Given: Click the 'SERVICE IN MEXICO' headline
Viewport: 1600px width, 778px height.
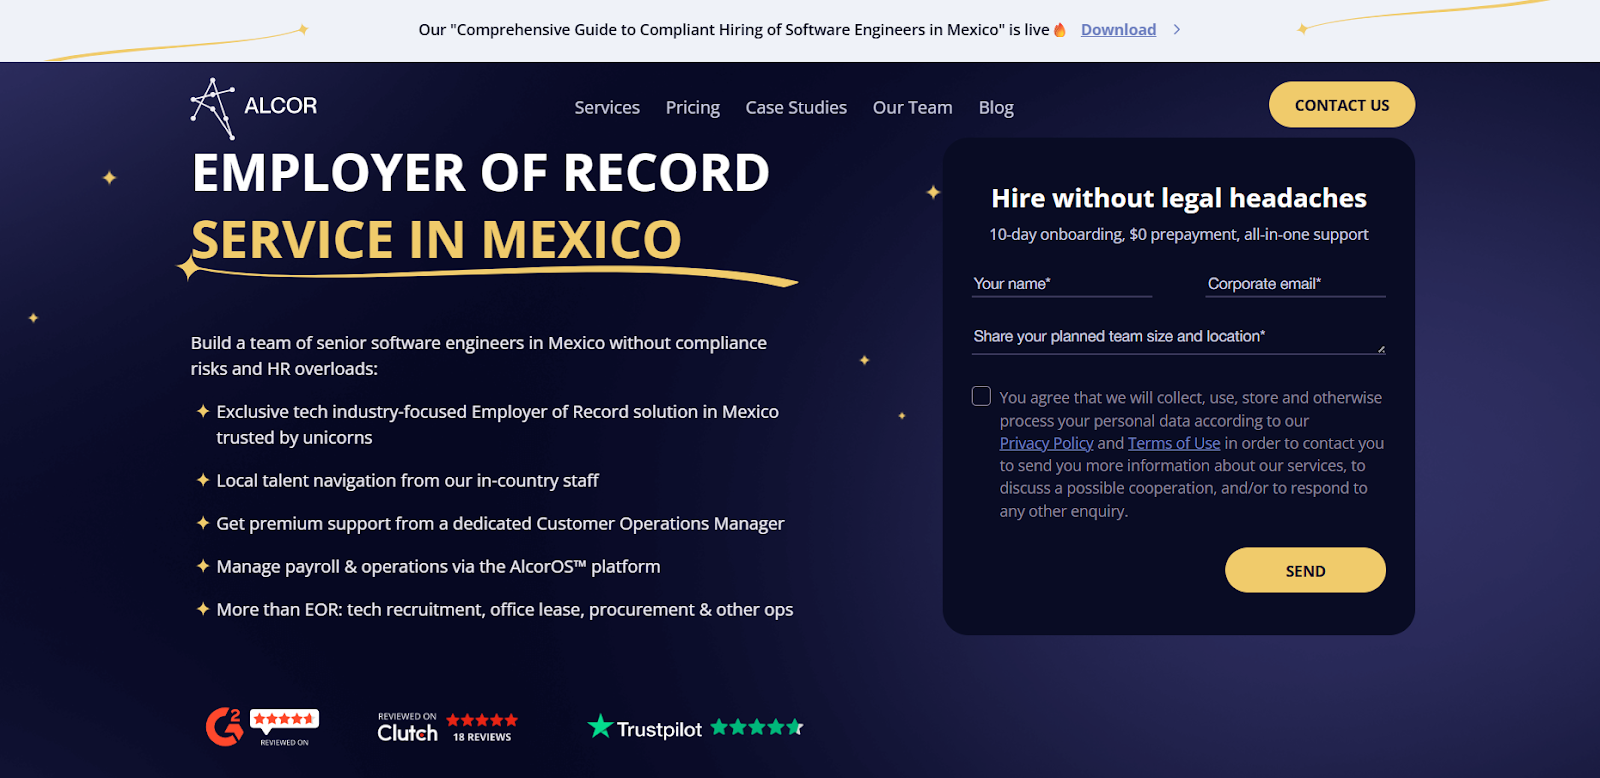Looking at the screenshot, I should (436, 240).
